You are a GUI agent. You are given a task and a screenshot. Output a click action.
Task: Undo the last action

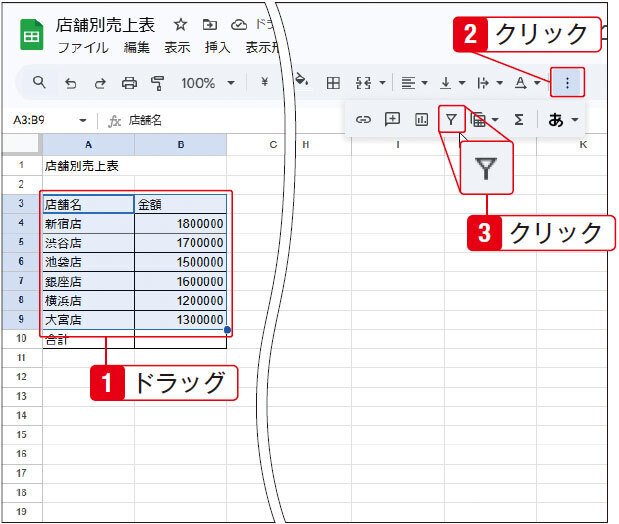tap(70, 83)
